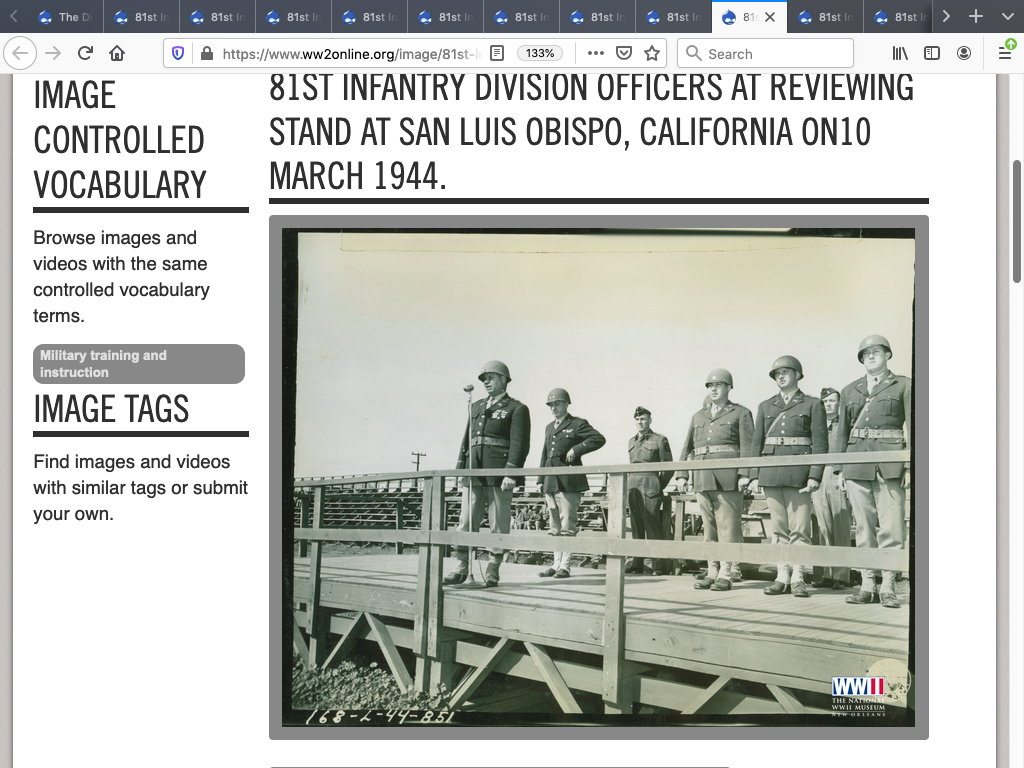Screen dimensions: 1024x768
Task: Close the currently active tab
Action: pyautogui.click(x=770, y=17)
